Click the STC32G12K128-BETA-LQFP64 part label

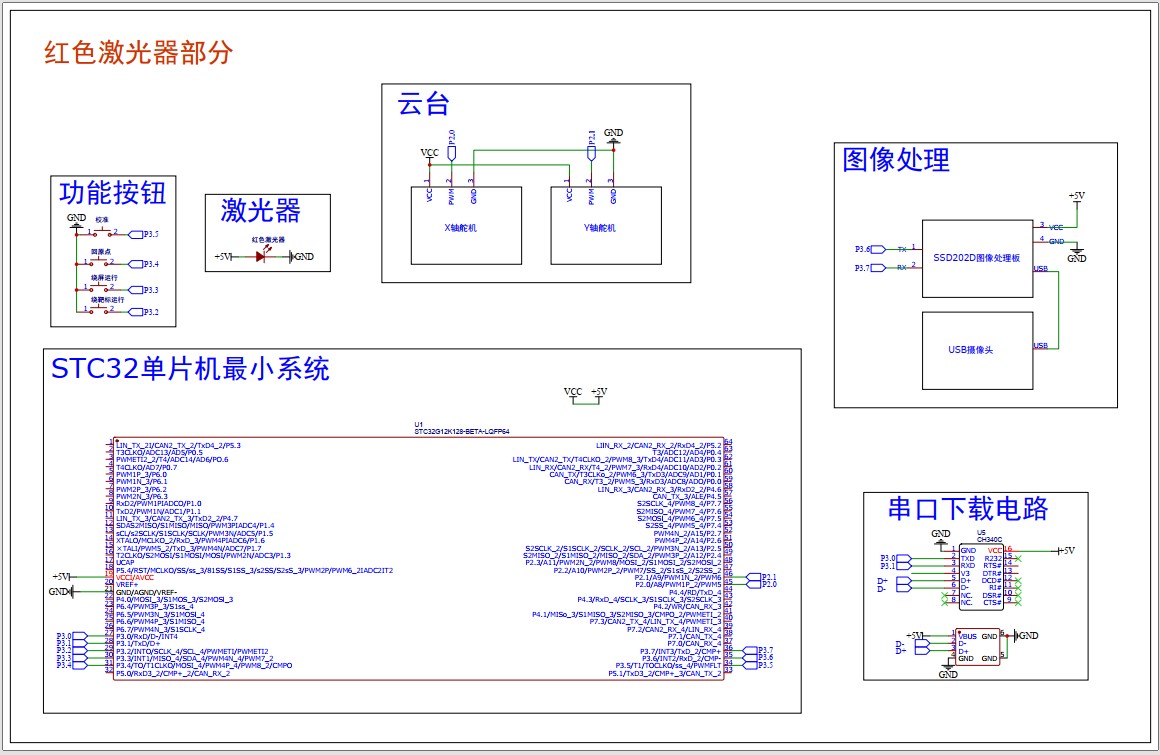pyautogui.click(x=462, y=431)
